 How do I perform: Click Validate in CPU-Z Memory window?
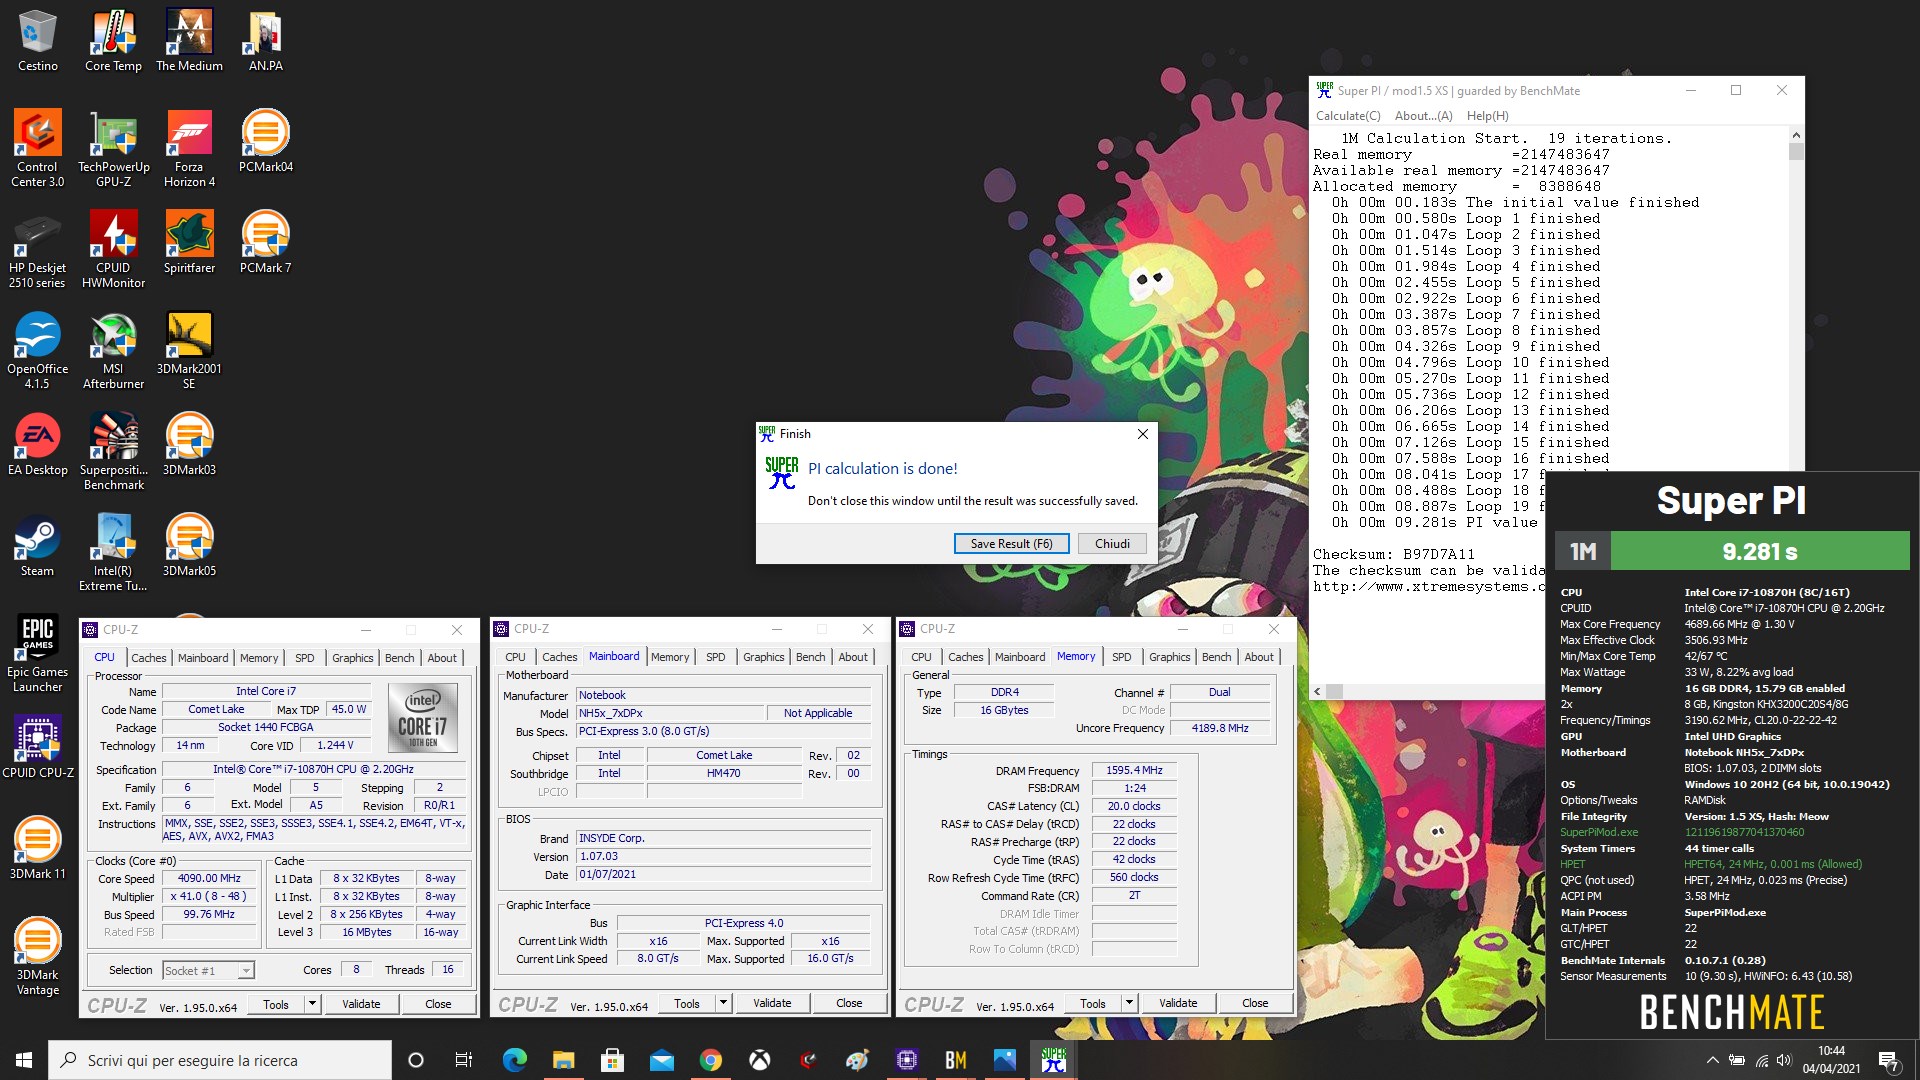pyautogui.click(x=1178, y=1003)
